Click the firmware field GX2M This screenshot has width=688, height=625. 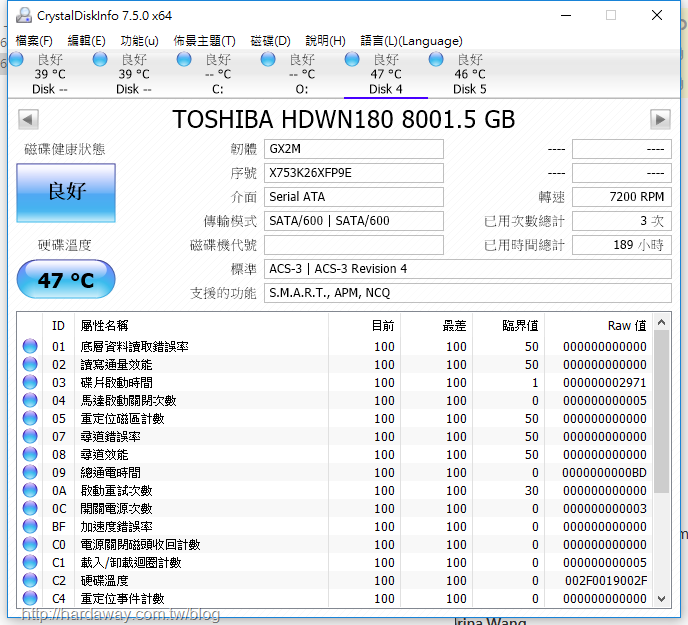coord(354,149)
